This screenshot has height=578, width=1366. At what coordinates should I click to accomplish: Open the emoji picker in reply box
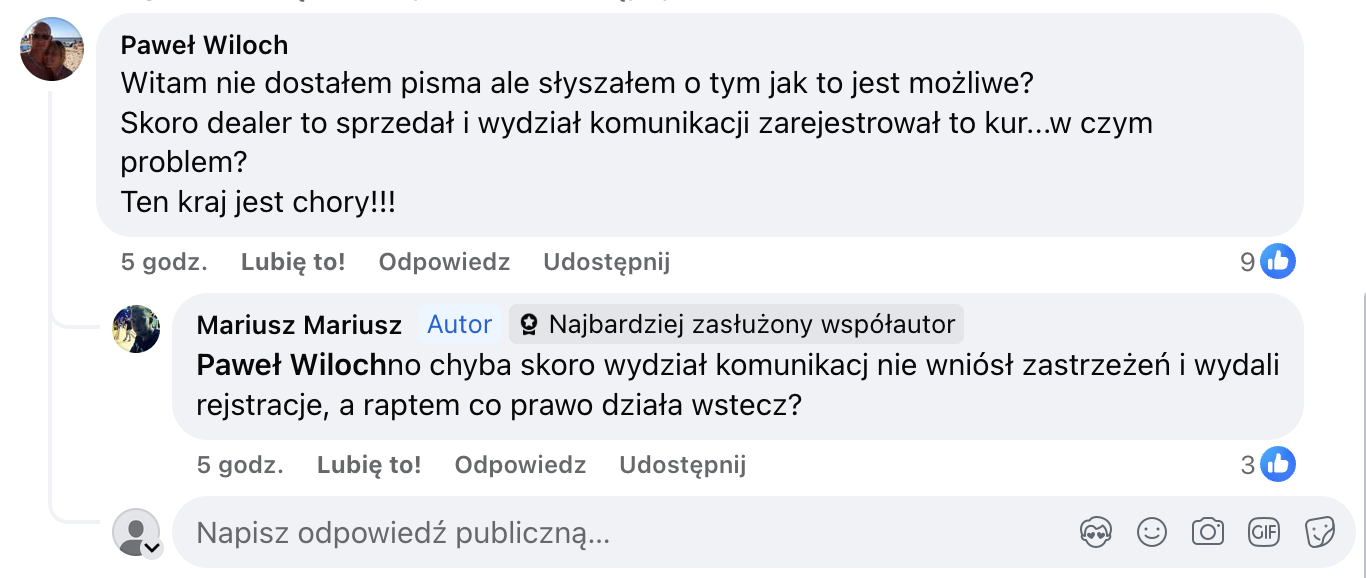coord(1152,532)
